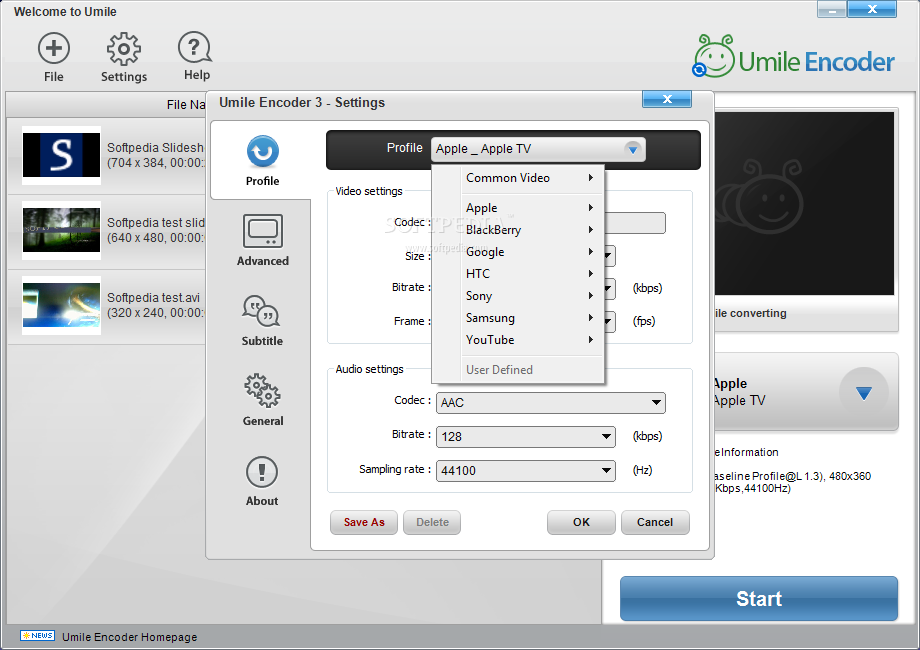Open the General settings gears icon
Screen dimensions: 920x650
[262, 391]
